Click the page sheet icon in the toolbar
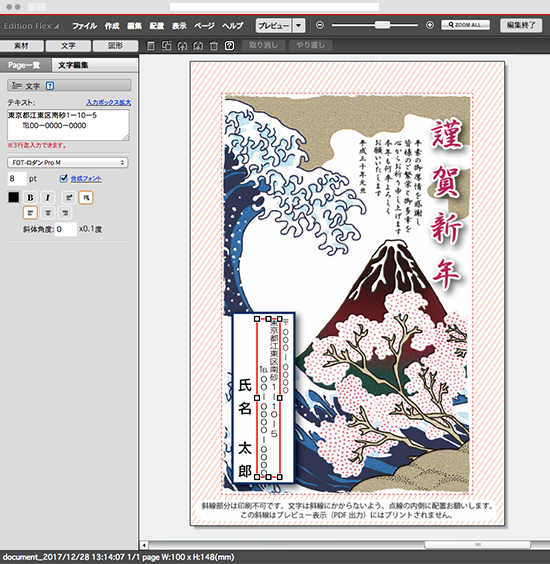The width and height of the screenshot is (550, 564). (x=151, y=46)
